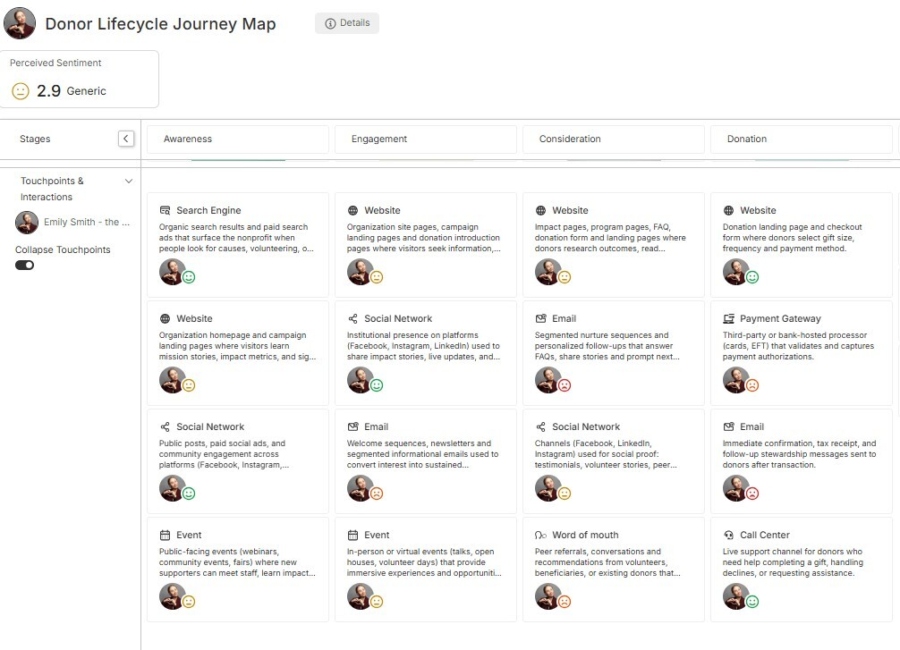The width and height of the screenshot is (900, 650).
Task: Click the neutral emoji beside Perceived Sentiment score
Action: click(20, 90)
